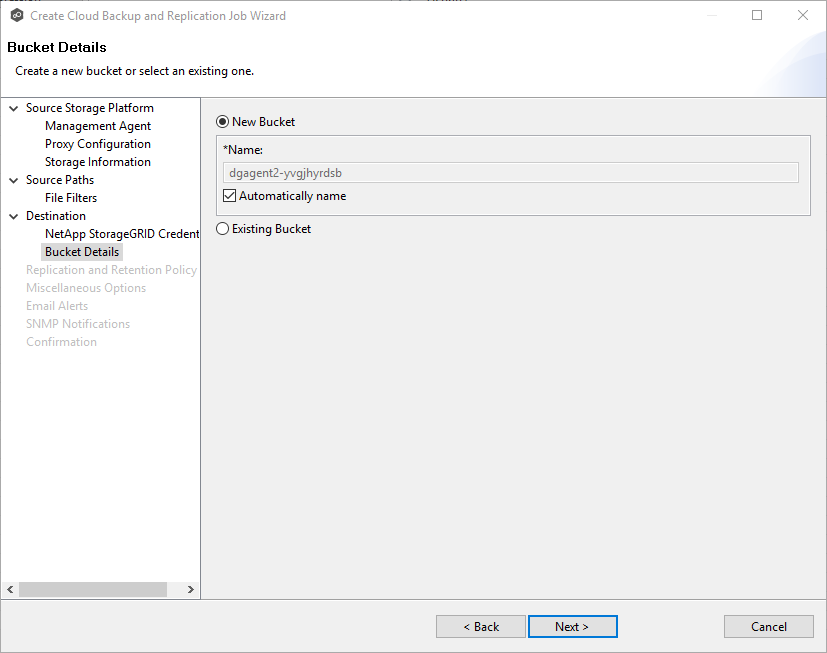Collapse the Destination tree section
Image resolution: width=827 pixels, height=653 pixels.
coord(12,215)
